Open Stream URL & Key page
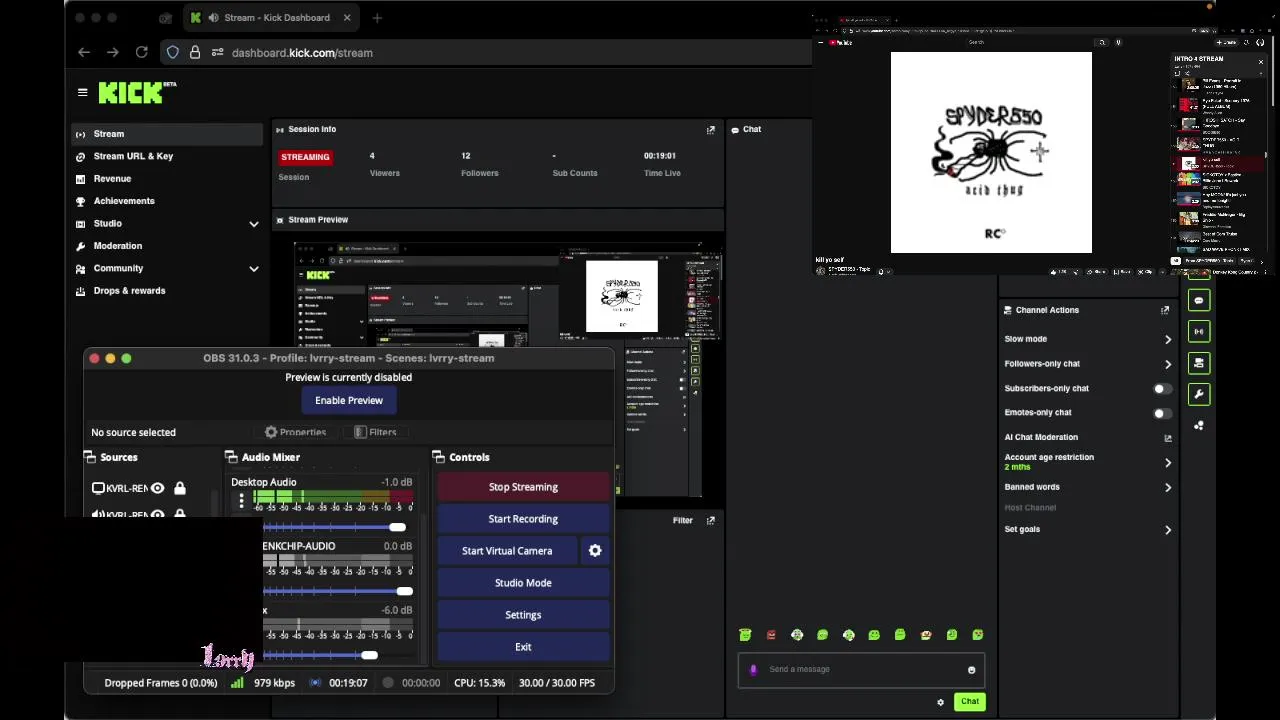The image size is (1280, 720). (x=133, y=156)
